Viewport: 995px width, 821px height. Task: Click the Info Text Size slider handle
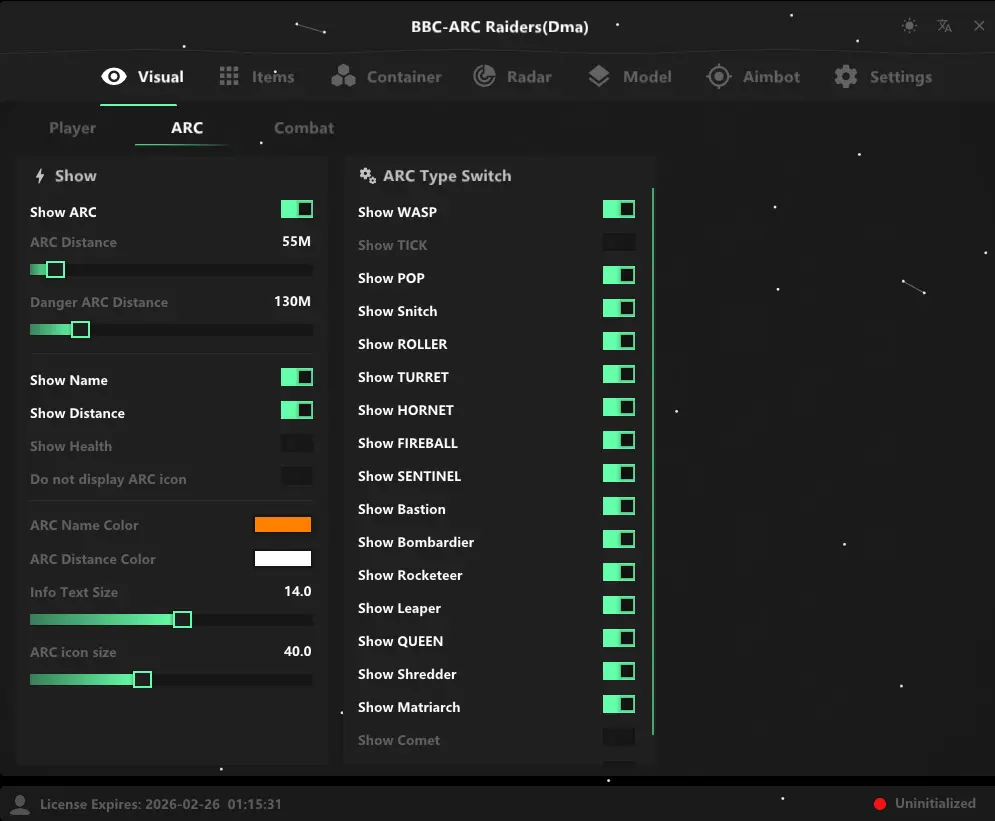(x=182, y=619)
